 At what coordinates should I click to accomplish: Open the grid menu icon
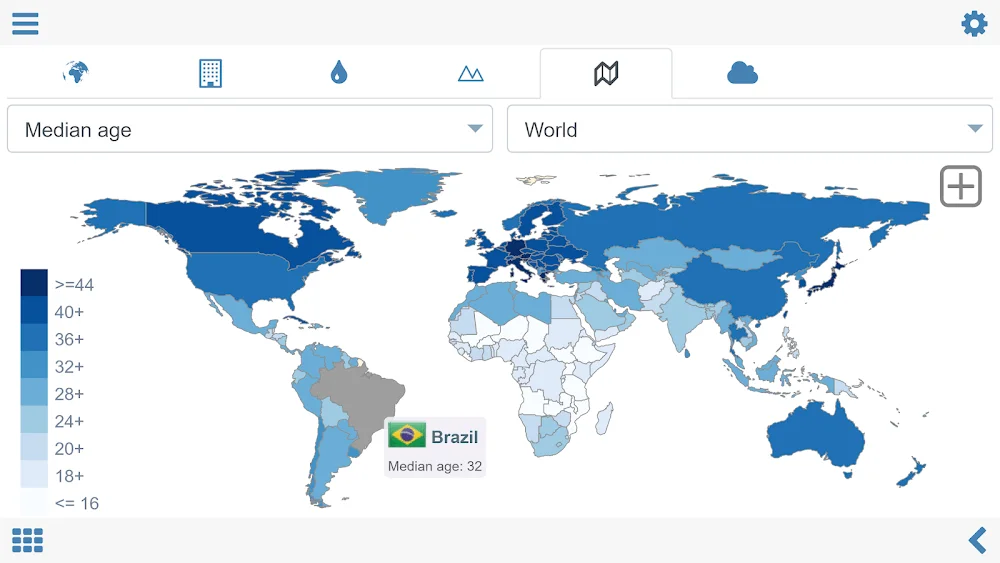pos(27,540)
